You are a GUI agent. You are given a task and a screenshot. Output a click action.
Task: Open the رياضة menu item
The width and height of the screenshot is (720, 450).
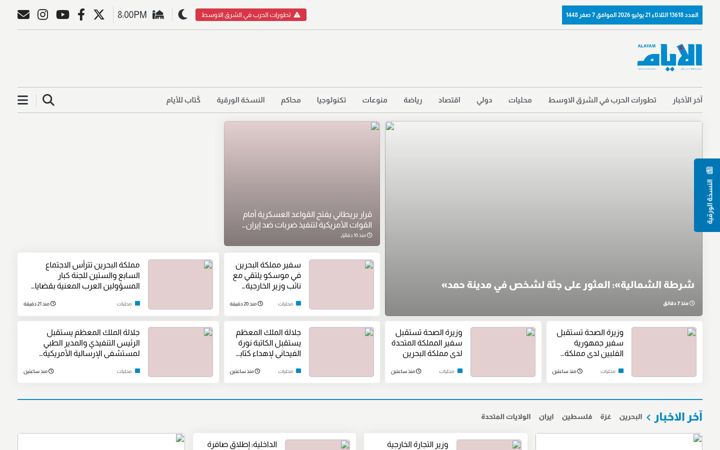point(413,100)
